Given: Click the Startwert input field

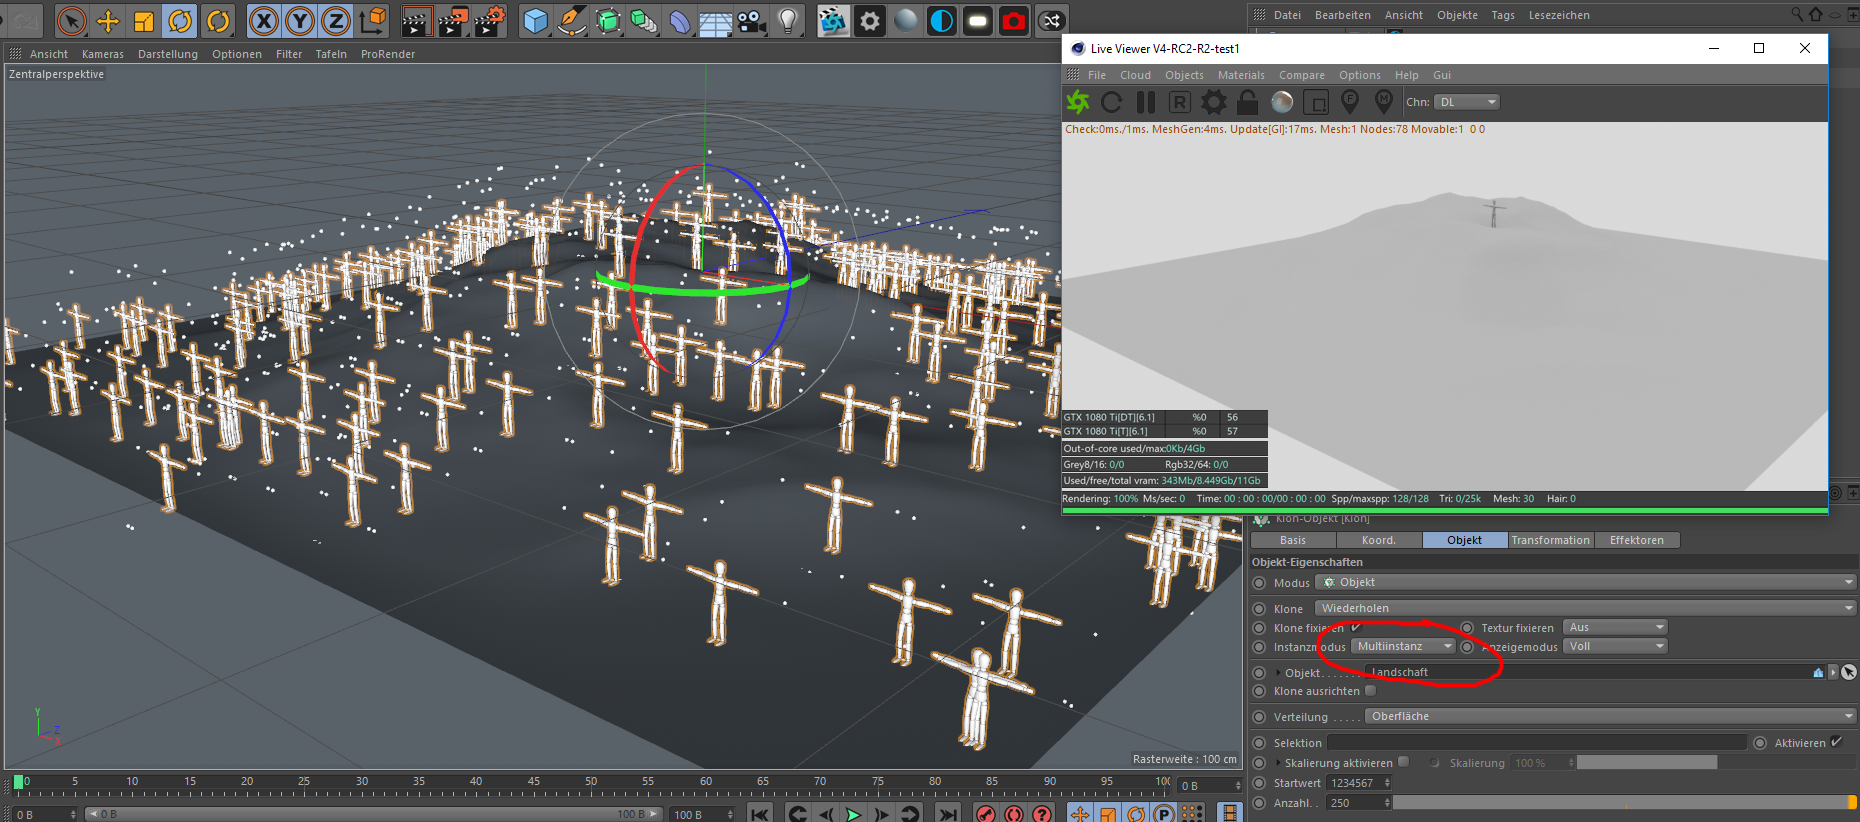Looking at the screenshot, I should [x=1359, y=783].
